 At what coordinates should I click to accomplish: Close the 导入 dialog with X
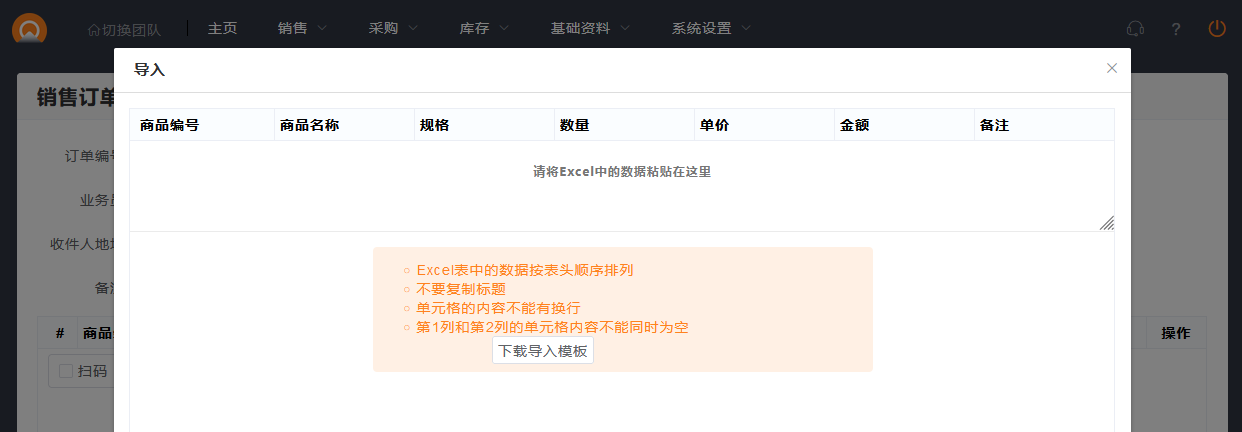(x=1111, y=68)
